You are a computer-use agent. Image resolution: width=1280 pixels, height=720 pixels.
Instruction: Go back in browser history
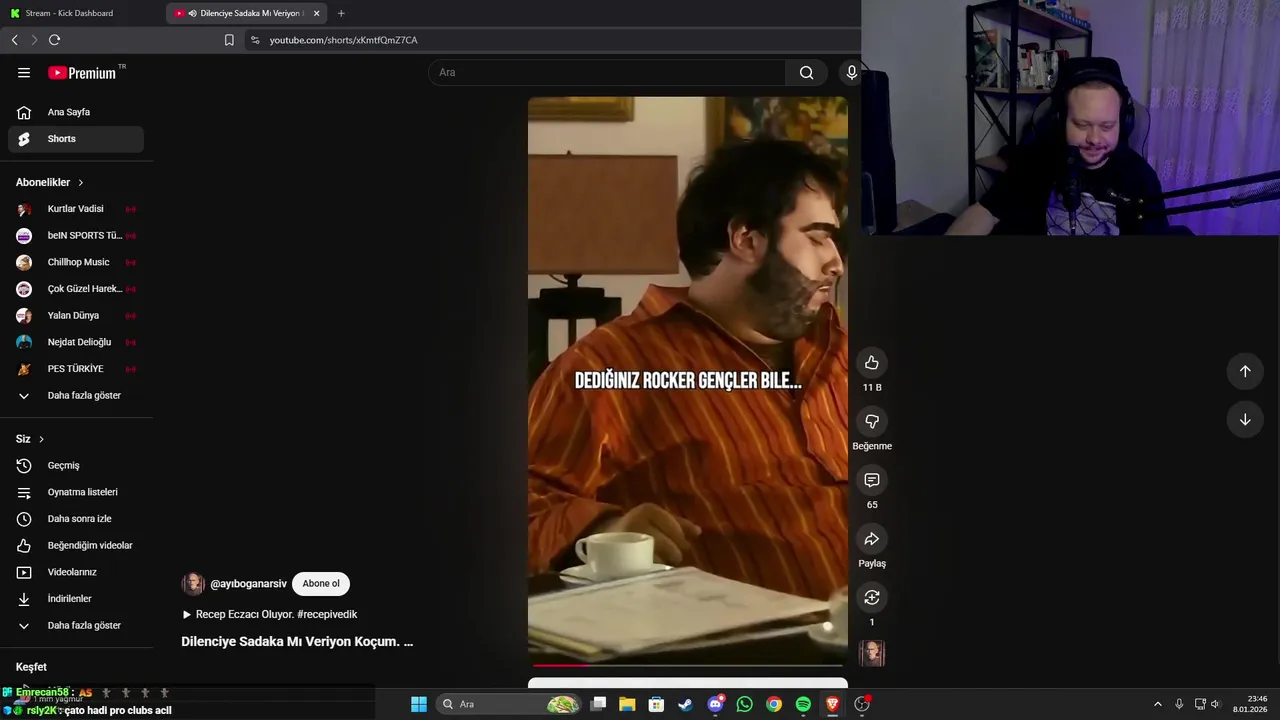[x=15, y=40]
